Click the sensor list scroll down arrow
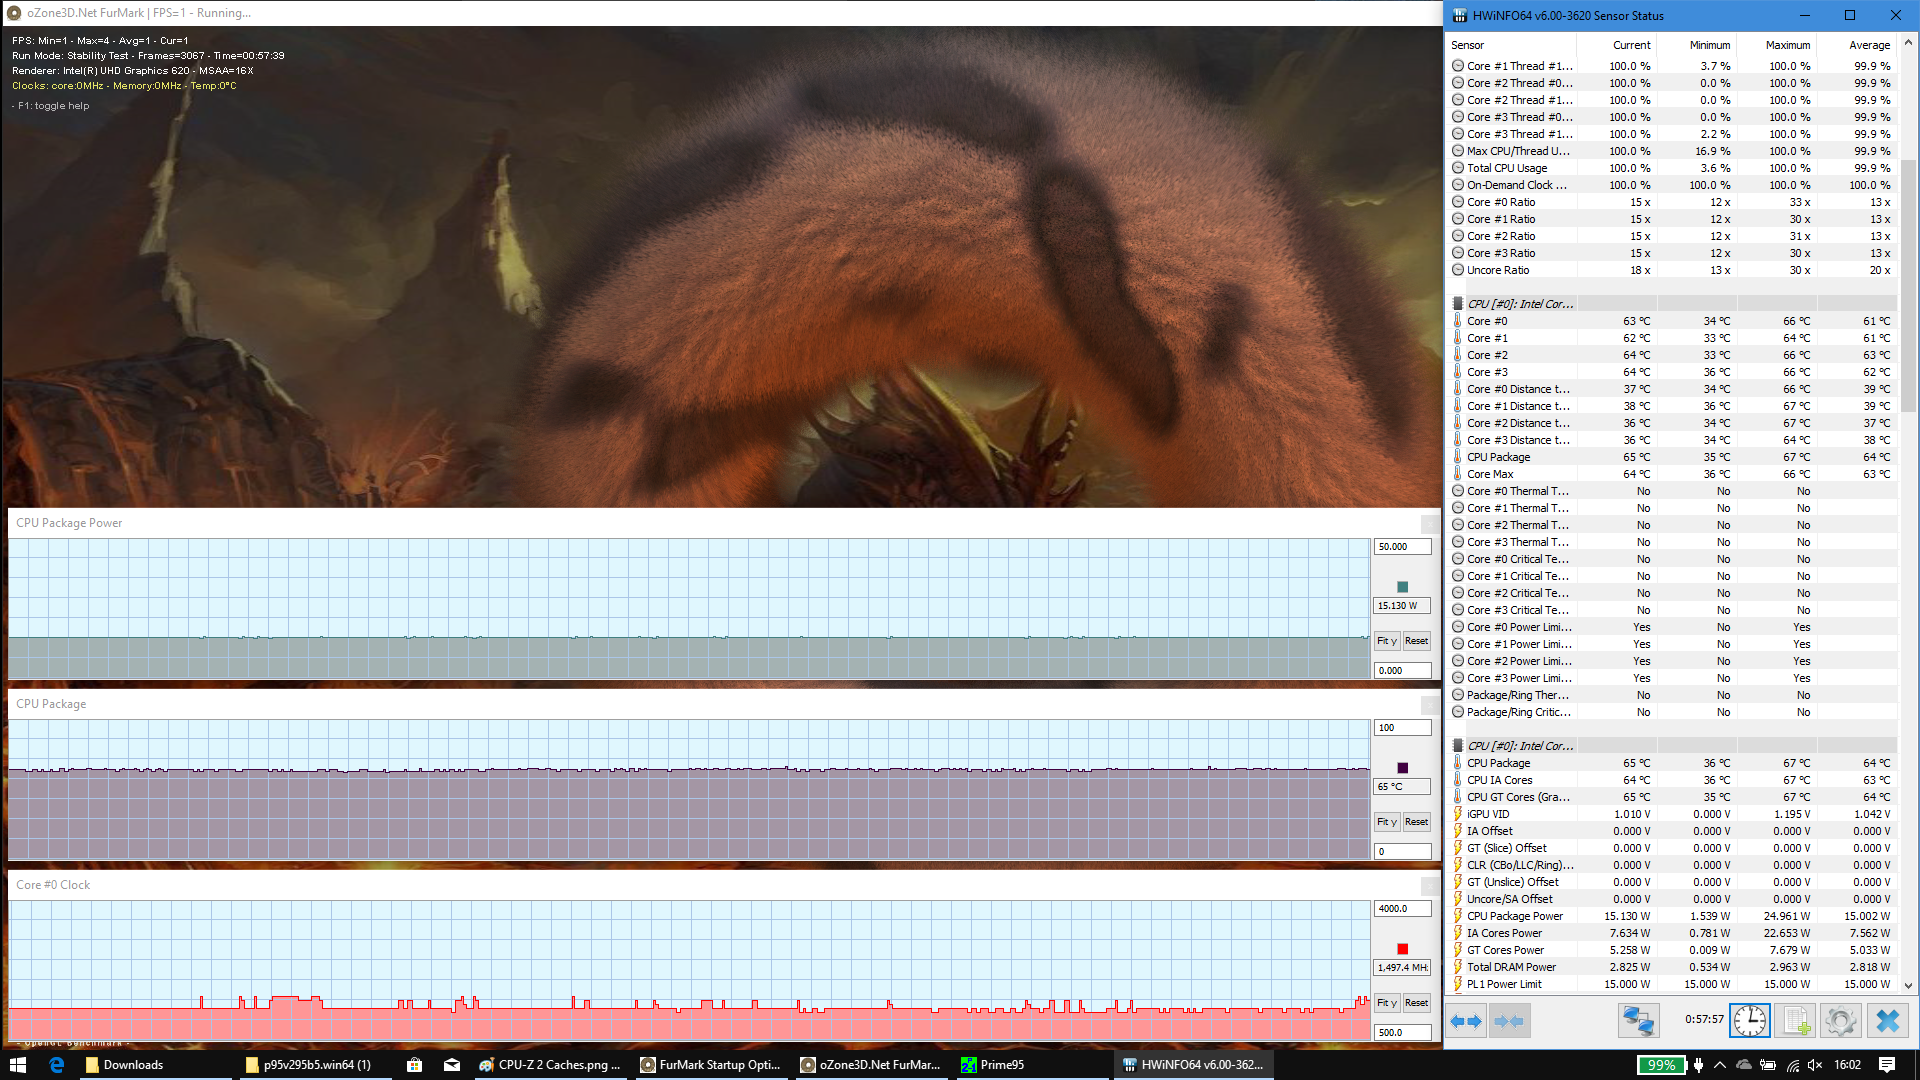This screenshot has width=1920, height=1080. pos(1908,985)
